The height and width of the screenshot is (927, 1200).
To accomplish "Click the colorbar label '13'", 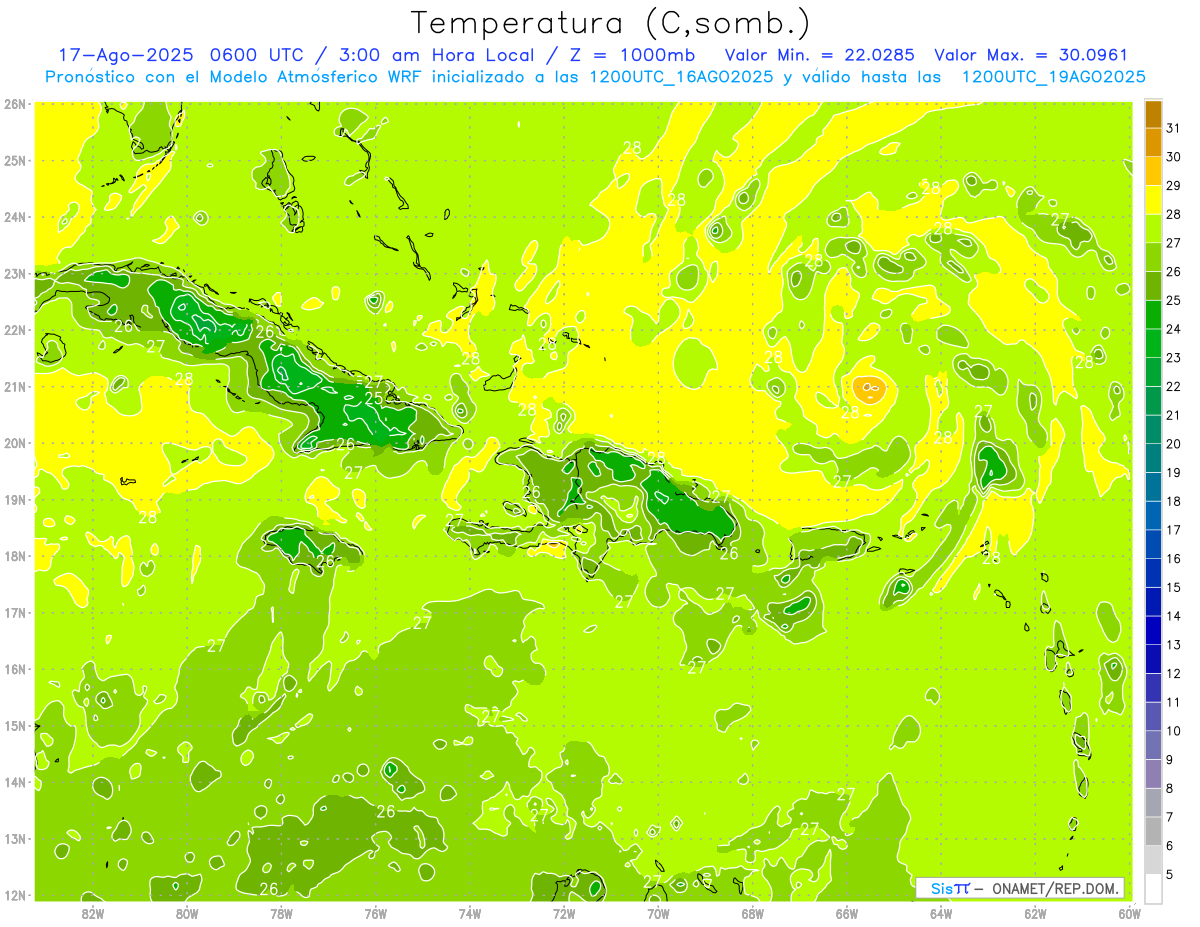I will pos(1174,645).
